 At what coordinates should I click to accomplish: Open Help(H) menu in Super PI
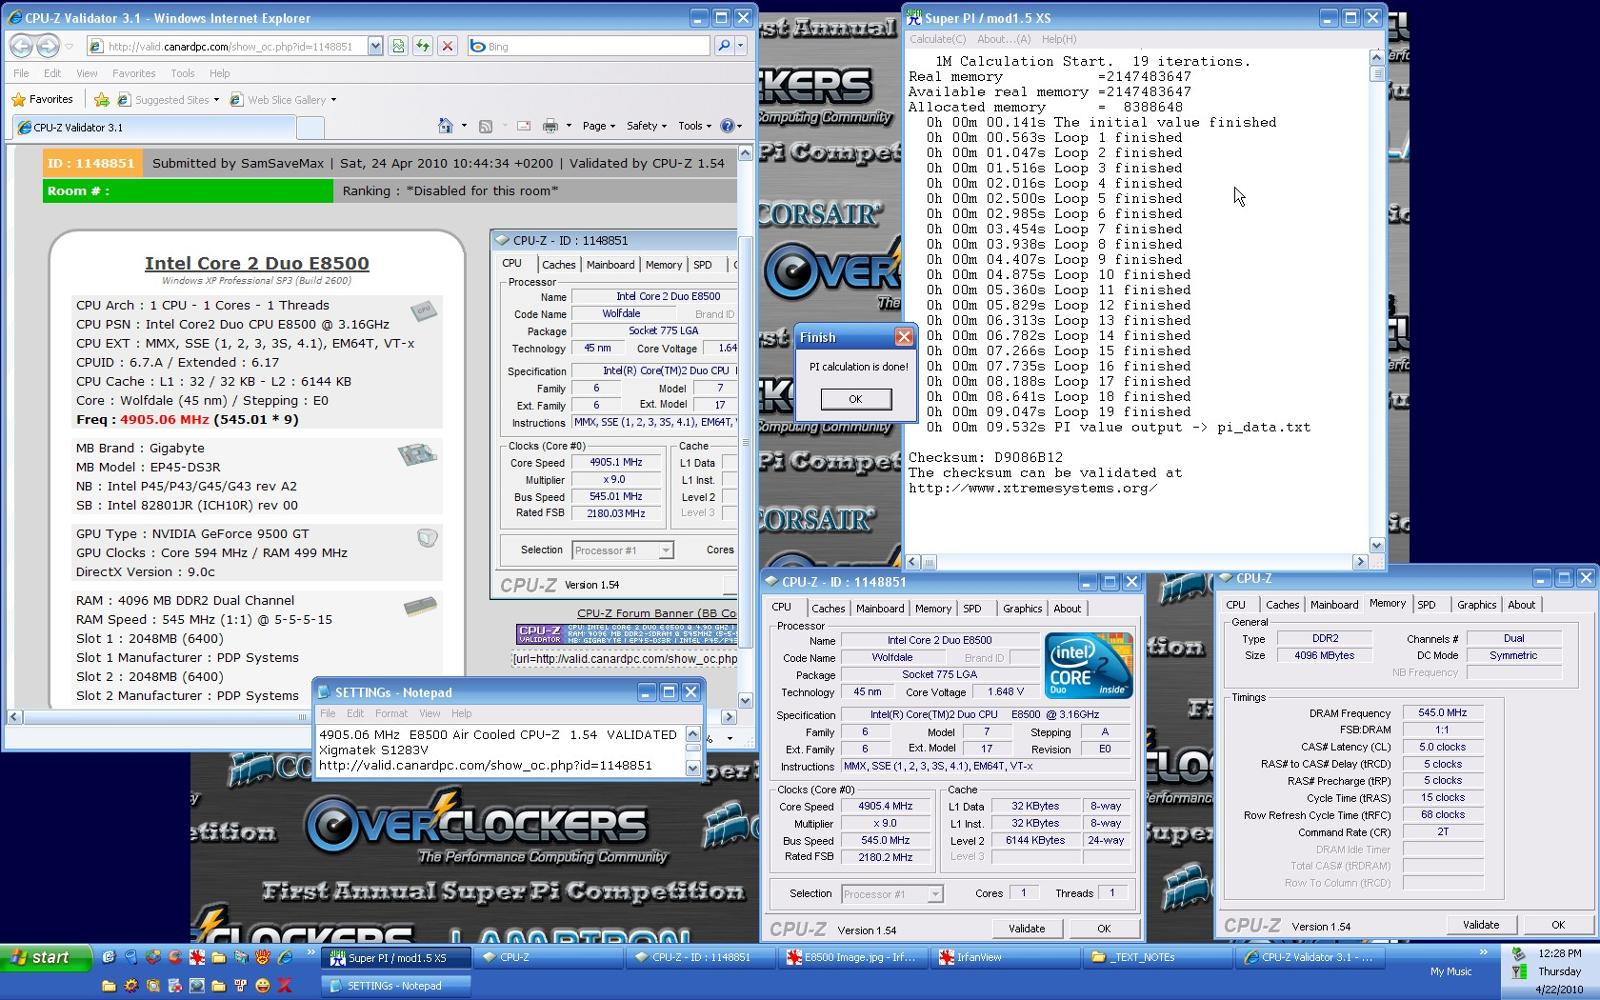click(1059, 39)
